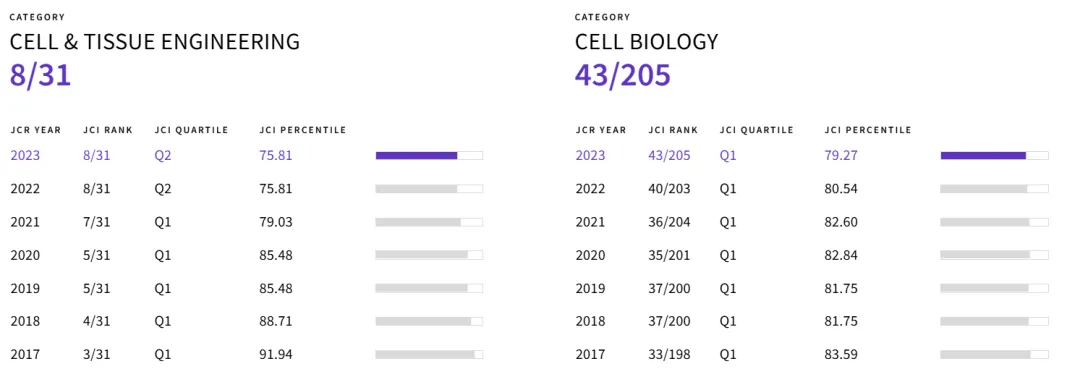Click the JCI QUARTILE header in Cell & Tissue table
Viewport: 1080px width, 377px height.
[x=191, y=130]
